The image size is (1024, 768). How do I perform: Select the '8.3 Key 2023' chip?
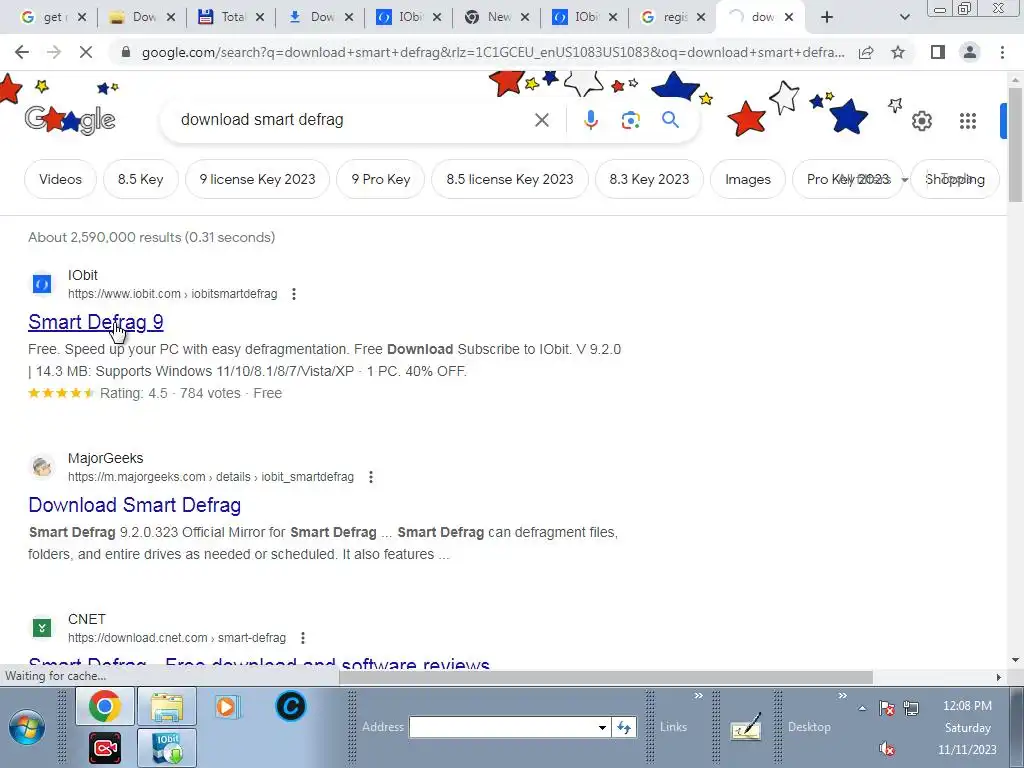point(649,179)
